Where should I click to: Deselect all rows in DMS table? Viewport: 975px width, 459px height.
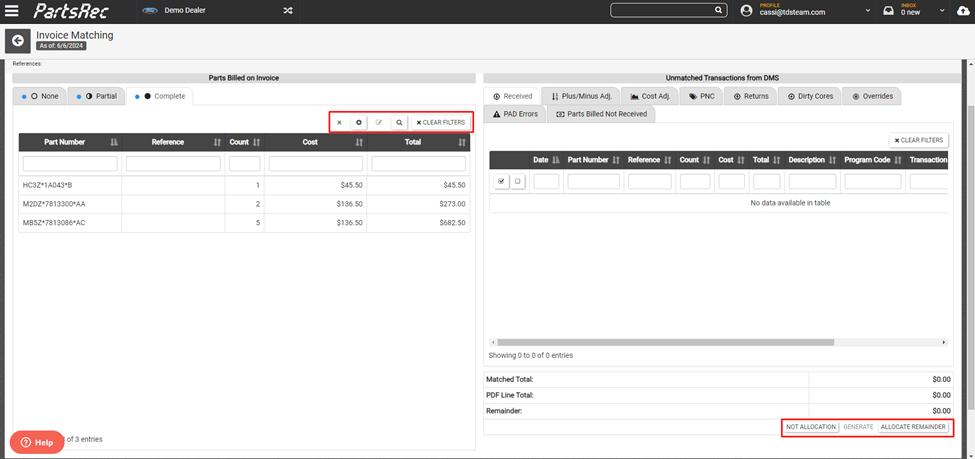(517, 182)
